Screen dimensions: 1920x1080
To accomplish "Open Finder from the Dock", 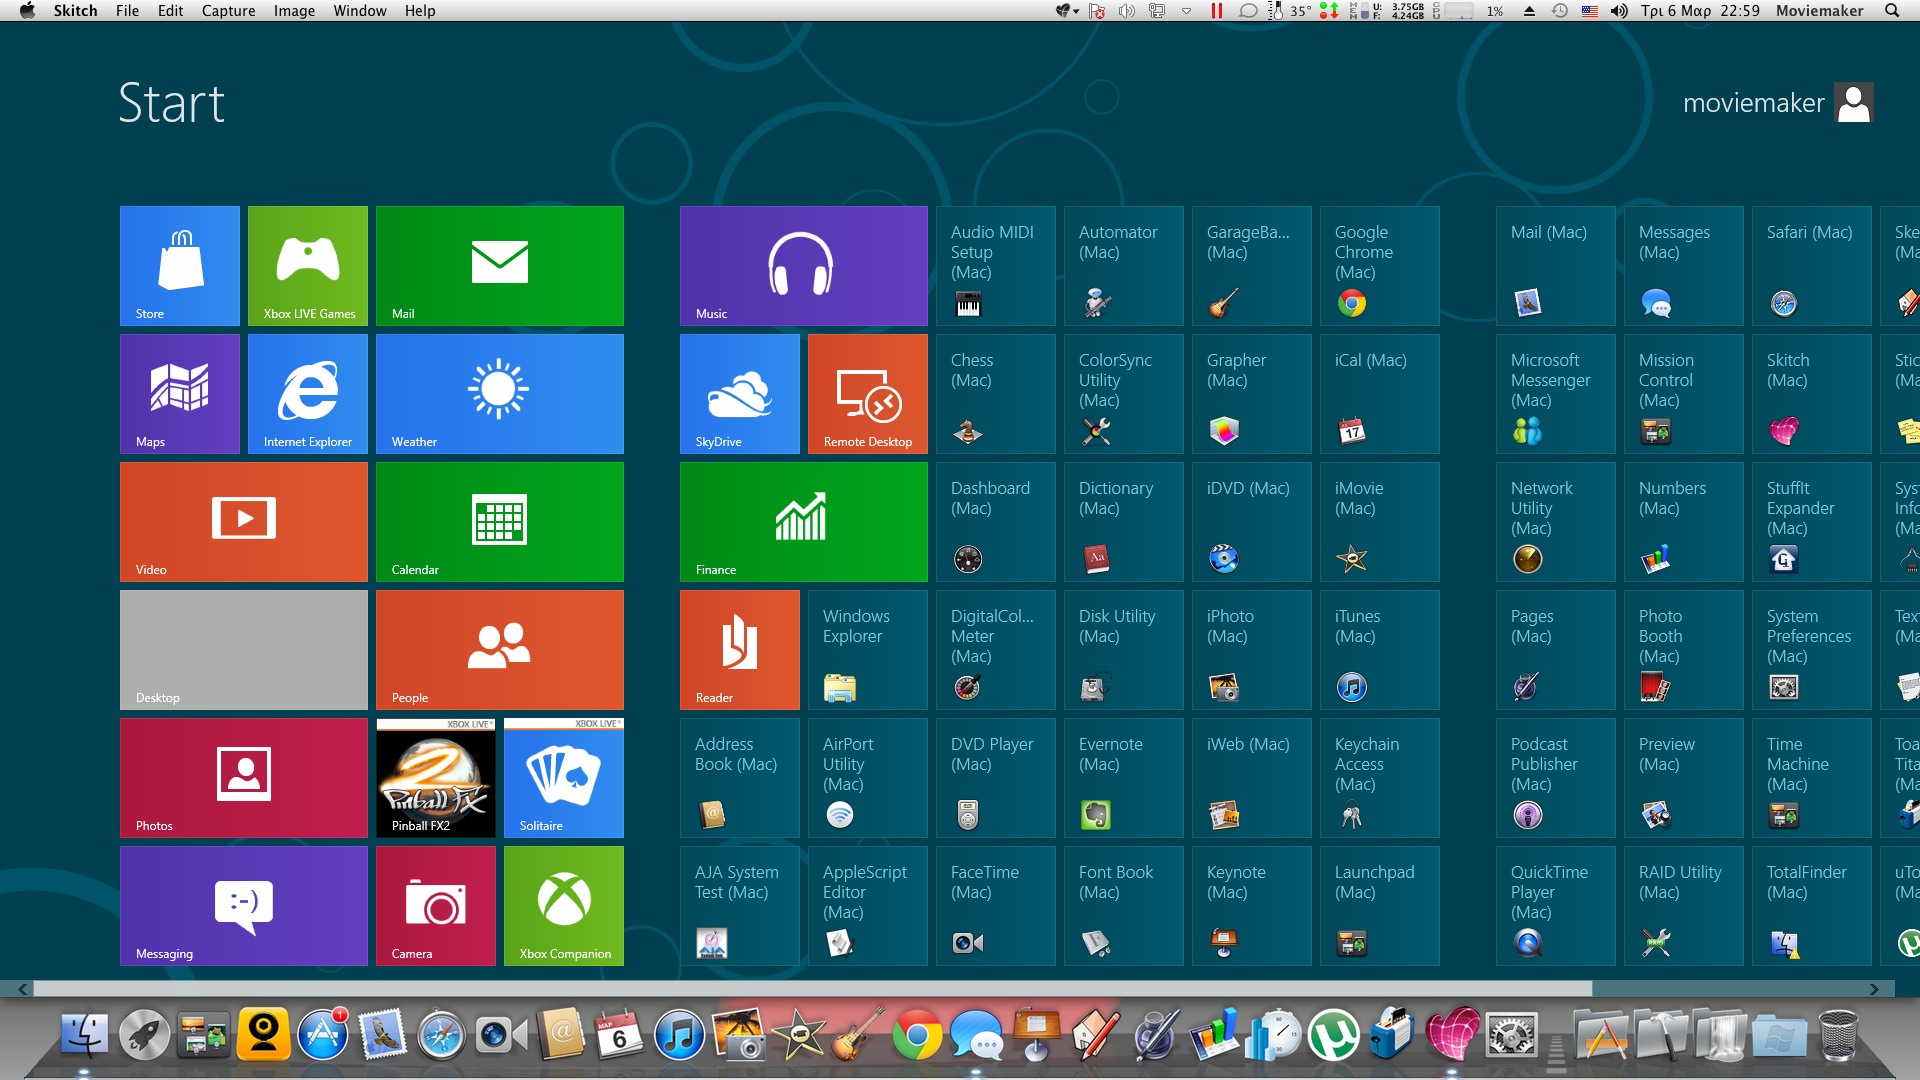I will tap(85, 1035).
